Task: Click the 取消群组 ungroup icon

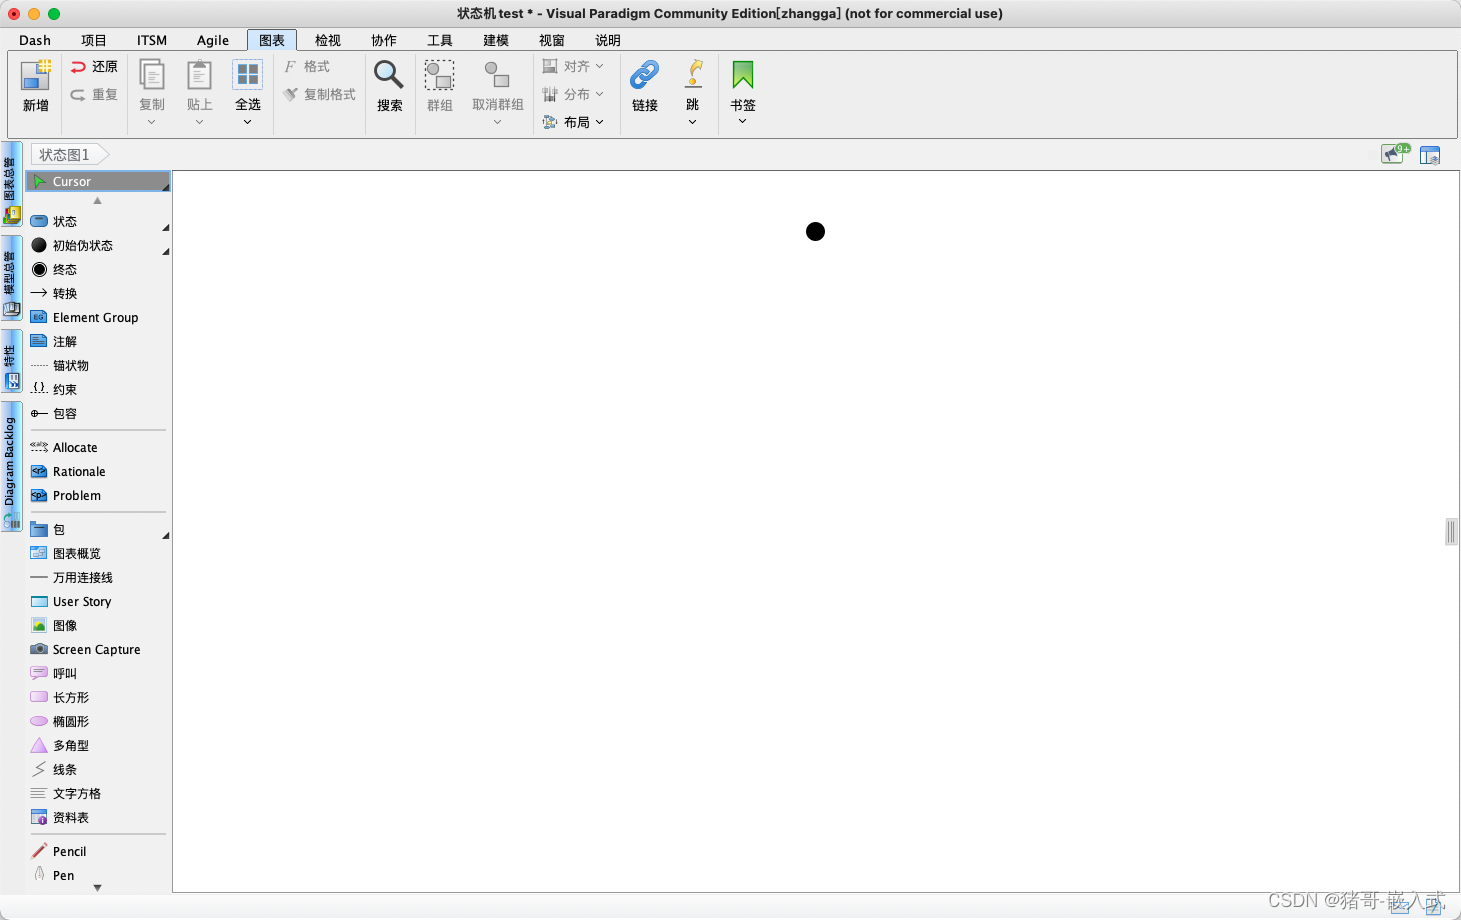Action: [497, 76]
